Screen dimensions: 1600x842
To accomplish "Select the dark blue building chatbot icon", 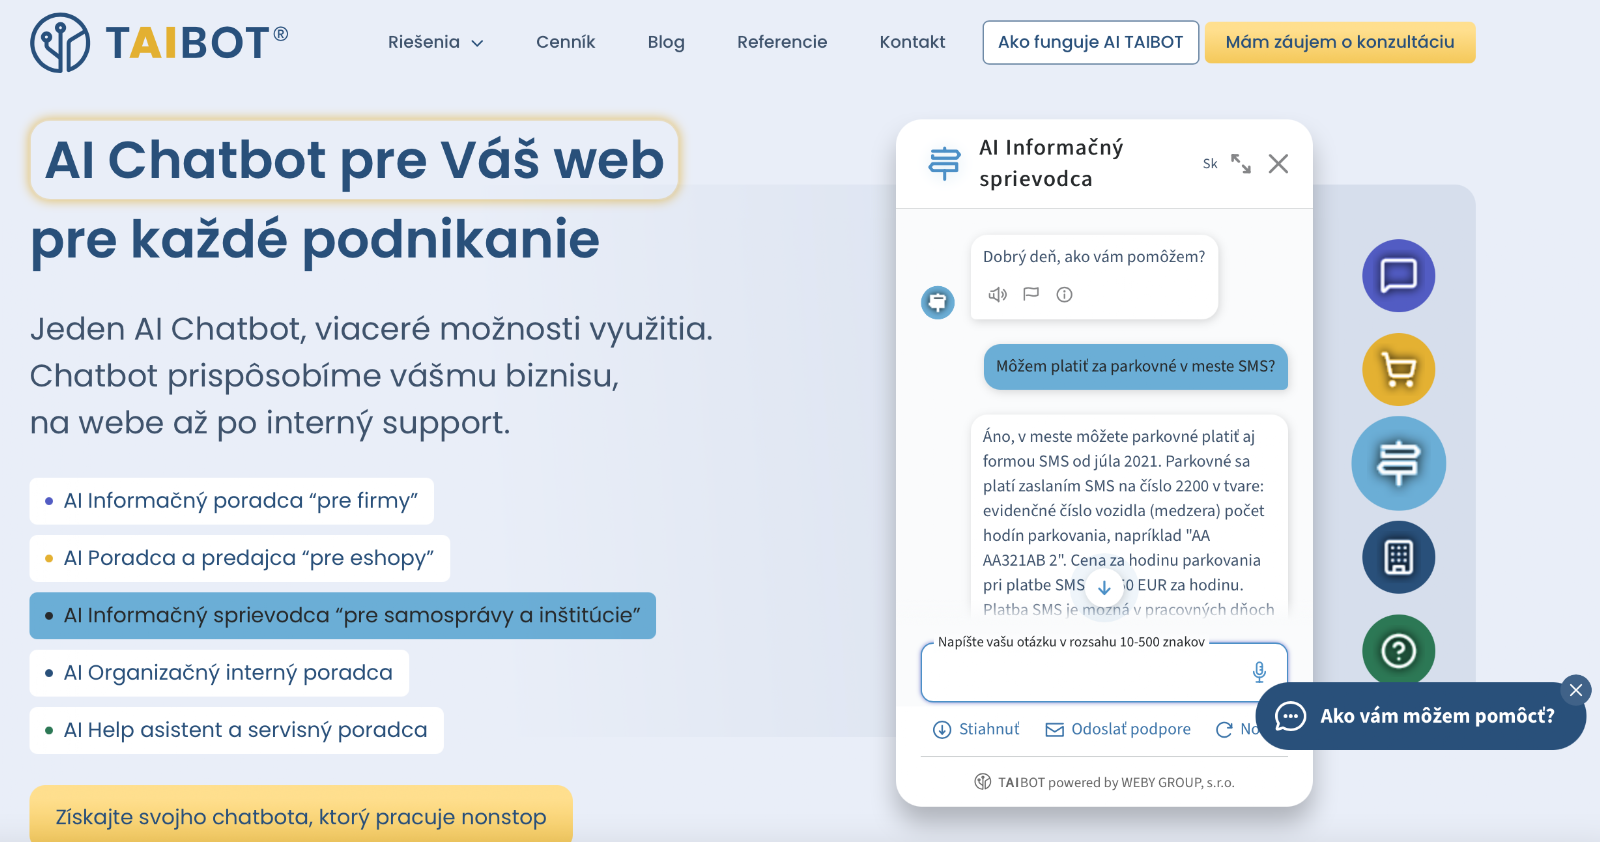I will [x=1398, y=558].
